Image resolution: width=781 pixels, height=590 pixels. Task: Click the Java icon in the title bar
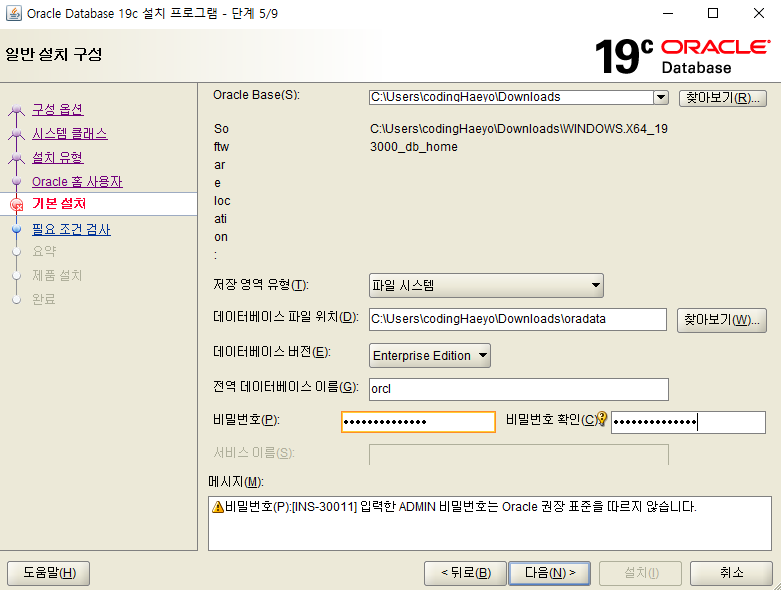tap(13, 13)
